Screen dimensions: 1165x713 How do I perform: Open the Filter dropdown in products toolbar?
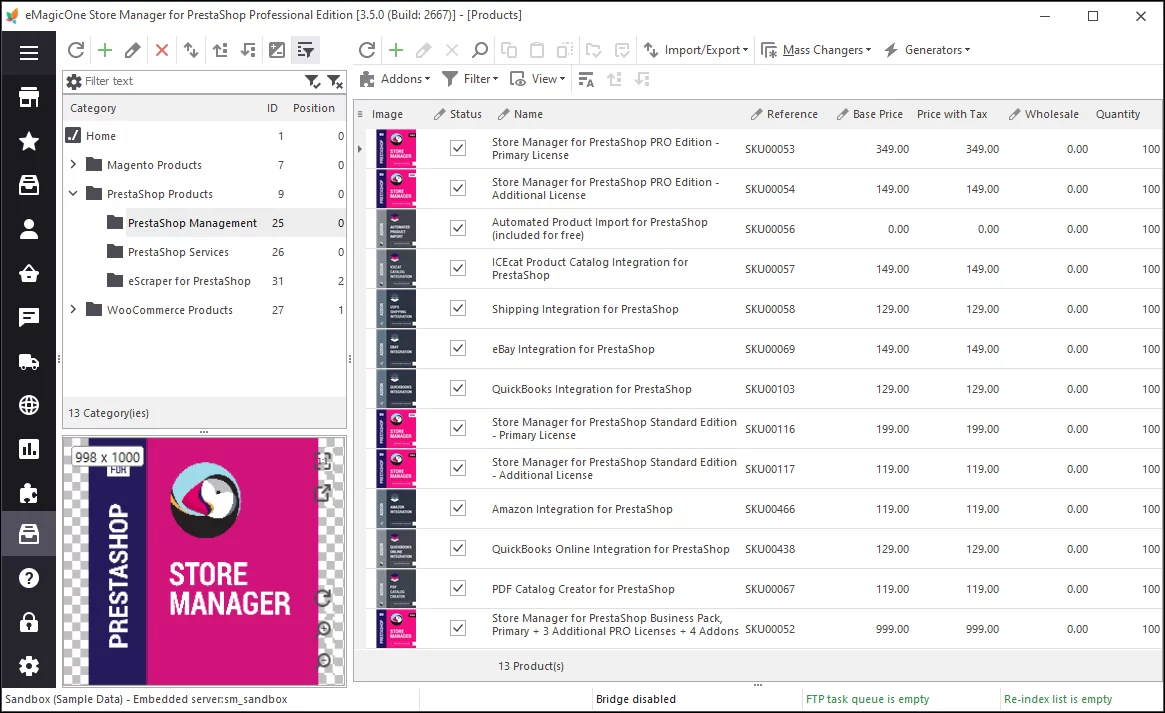(470, 79)
